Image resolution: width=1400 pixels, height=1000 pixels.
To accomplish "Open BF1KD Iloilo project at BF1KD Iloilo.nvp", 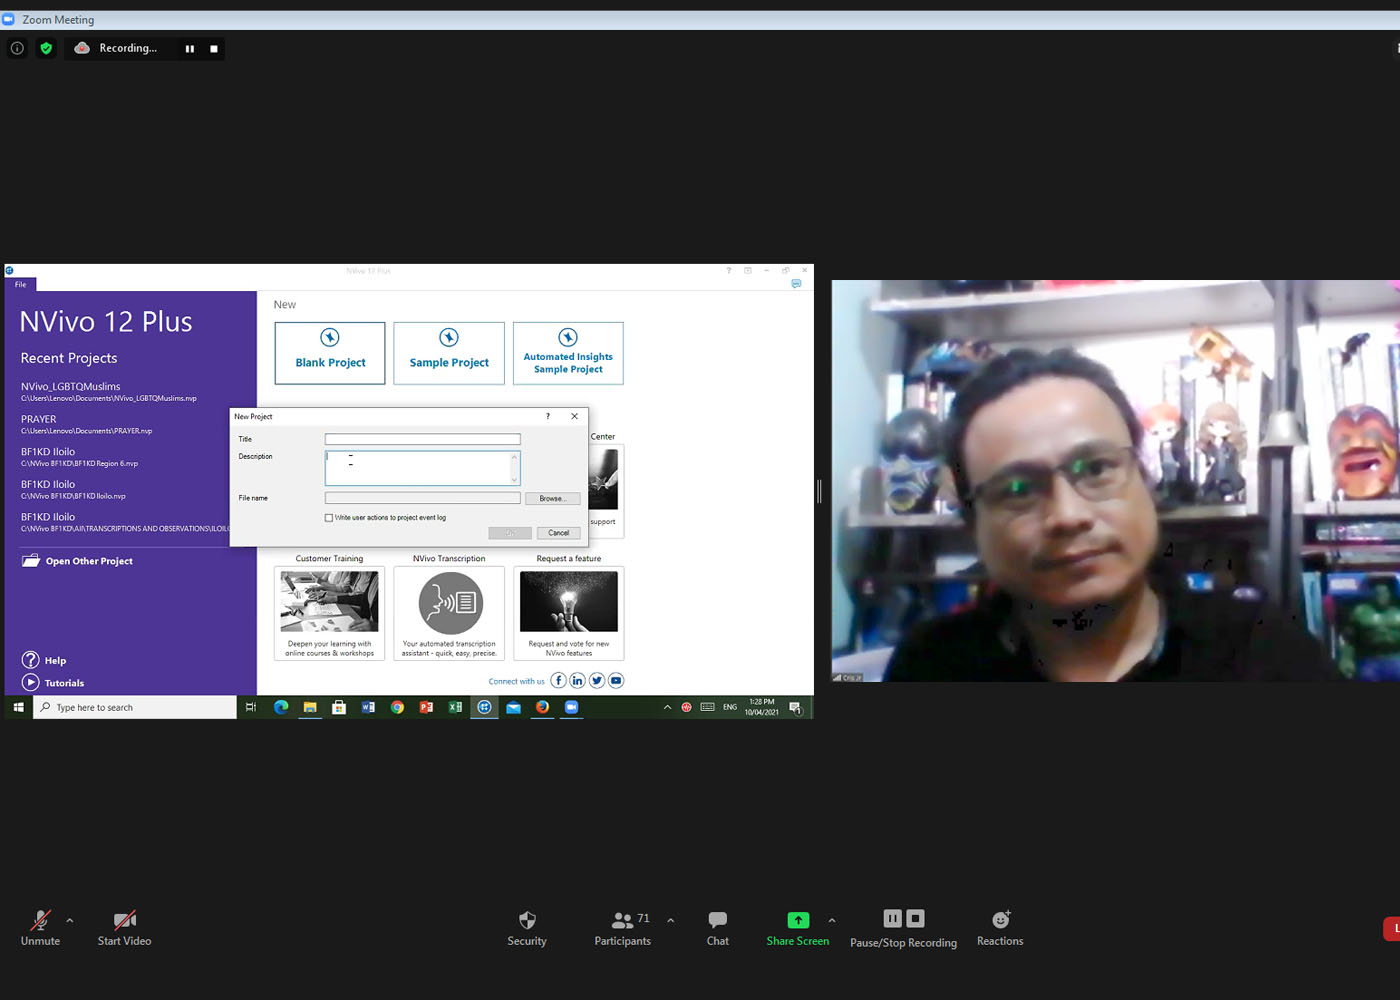I will click(x=74, y=490).
